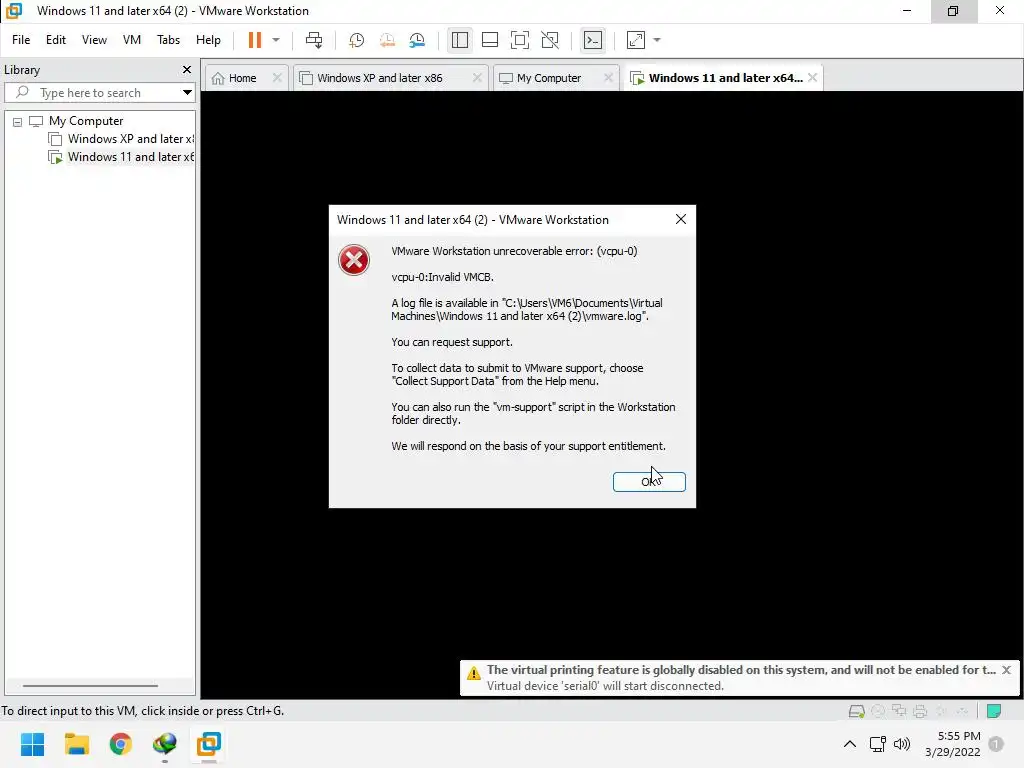1024x768 pixels.
Task: Revert VM to previous snapshot icon
Action: [x=387, y=40]
